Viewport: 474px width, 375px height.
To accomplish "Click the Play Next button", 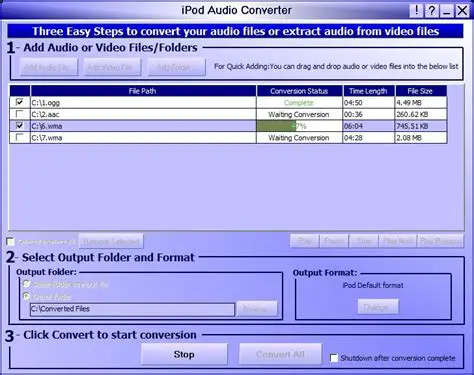I will point(398,241).
